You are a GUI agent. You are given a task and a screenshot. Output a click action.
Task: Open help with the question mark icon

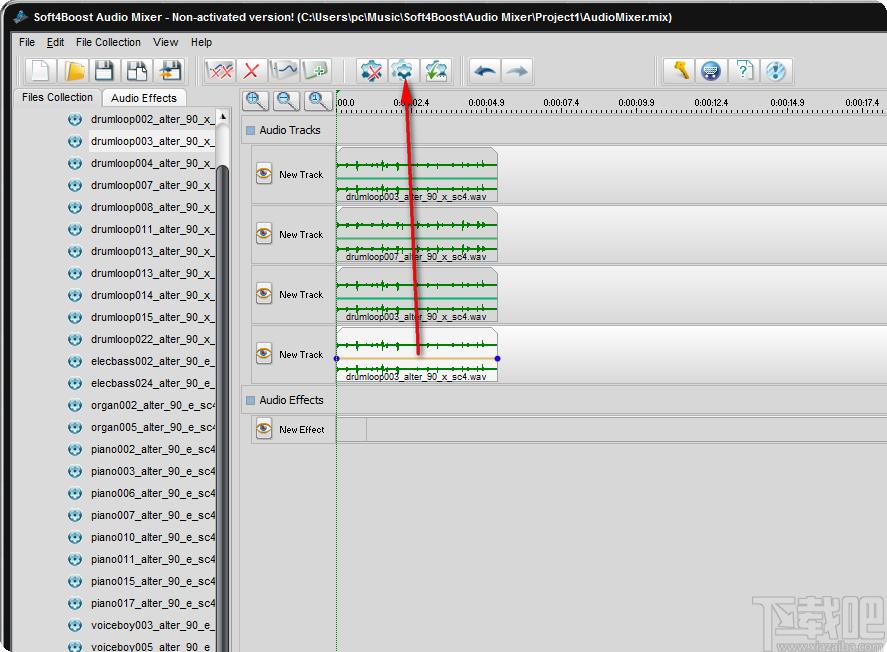(744, 71)
